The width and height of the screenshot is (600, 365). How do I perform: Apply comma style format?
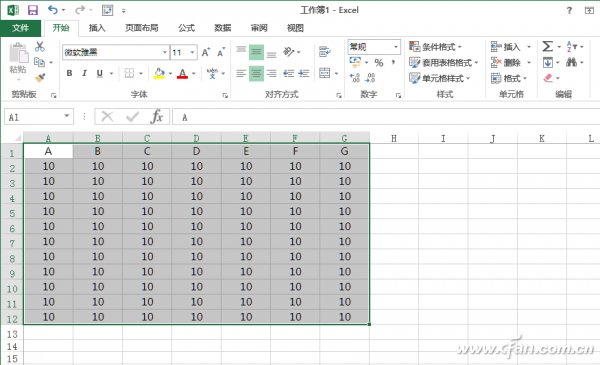(393, 62)
